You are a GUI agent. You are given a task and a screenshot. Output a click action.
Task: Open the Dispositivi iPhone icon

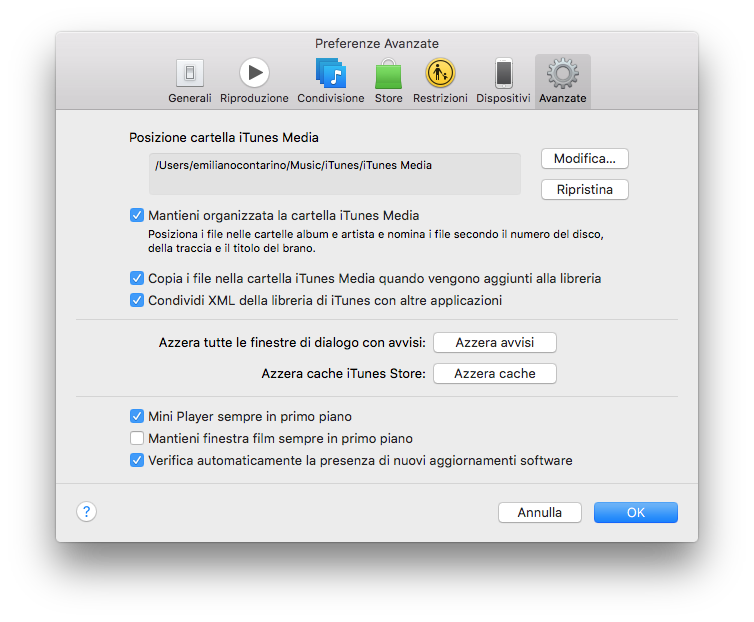pos(503,73)
